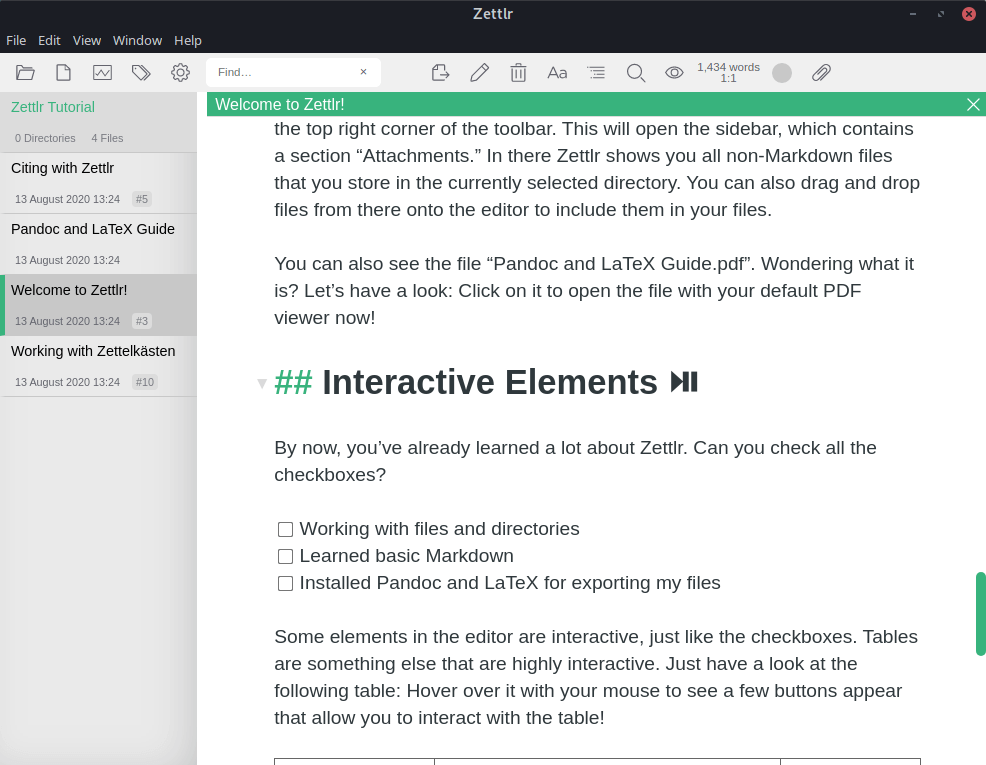Rename file using the pencil icon
Viewport: 986px width, 765px height.
(x=480, y=73)
